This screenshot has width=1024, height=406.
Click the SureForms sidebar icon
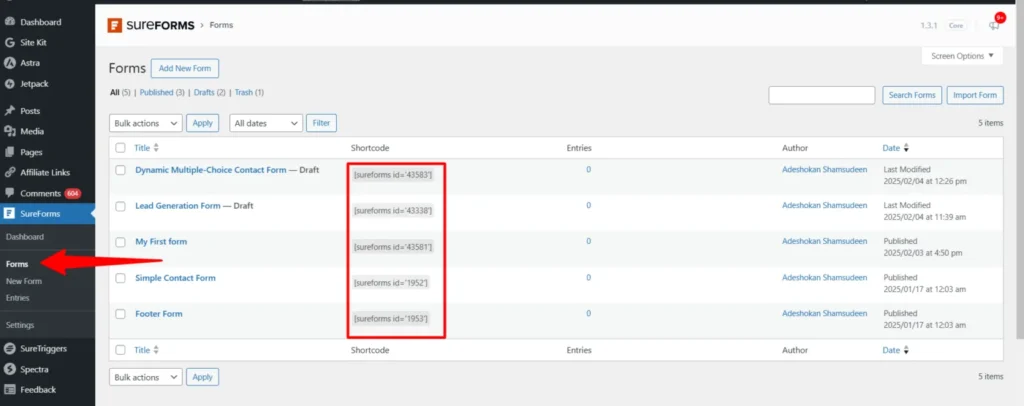tap(9, 213)
